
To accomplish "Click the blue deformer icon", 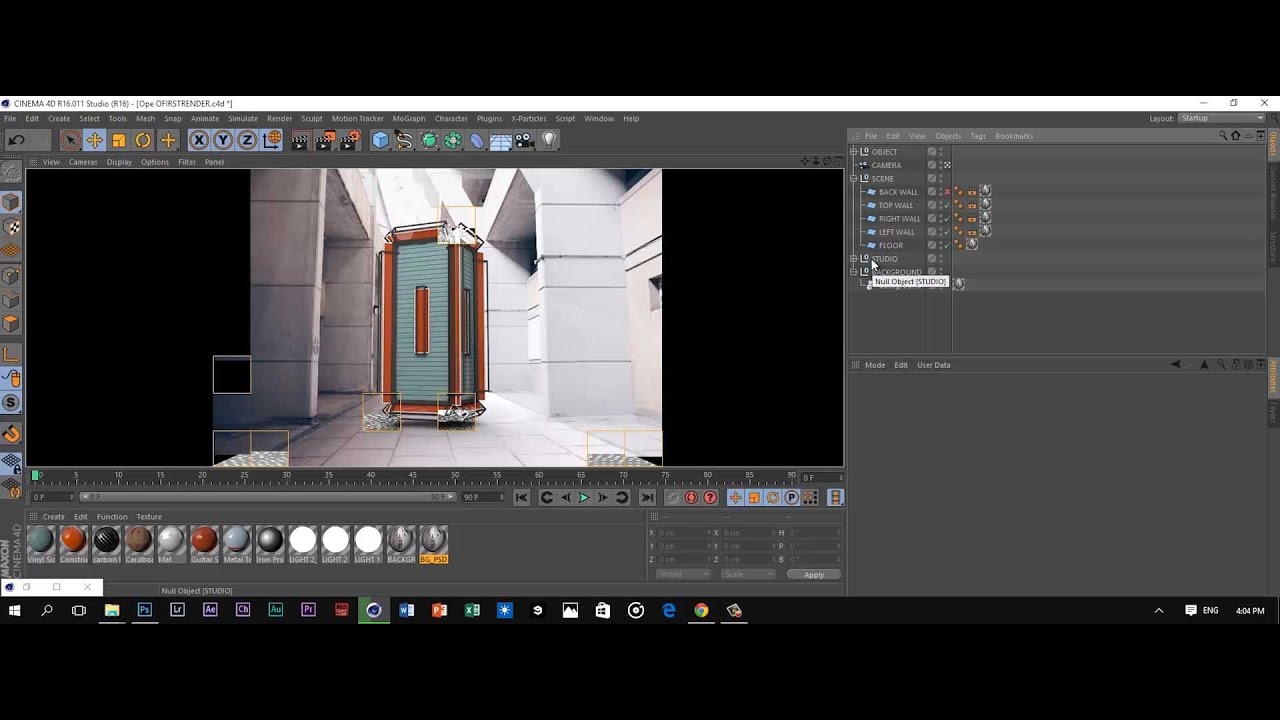I will click(477, 141).
